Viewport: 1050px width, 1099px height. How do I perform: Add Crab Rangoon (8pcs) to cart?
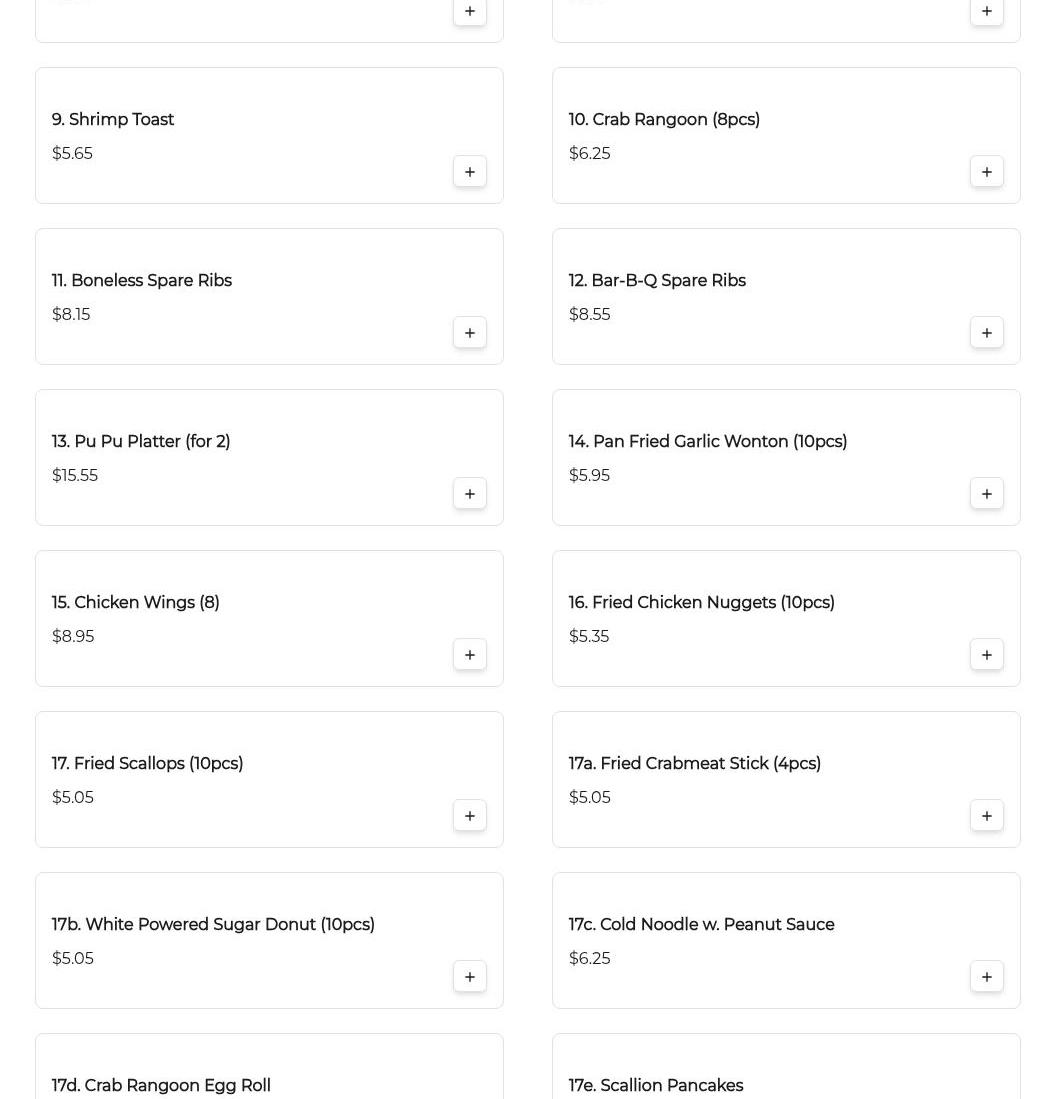point(987,172)
